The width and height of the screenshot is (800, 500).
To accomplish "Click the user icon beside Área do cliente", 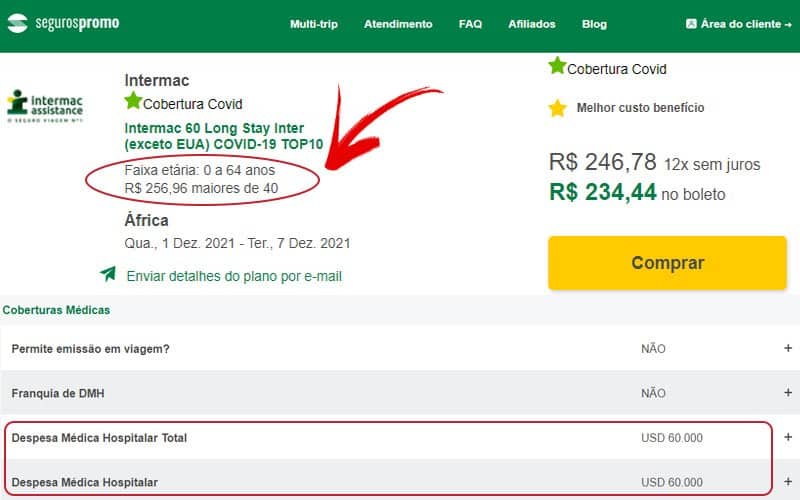I will pos(691,23).
